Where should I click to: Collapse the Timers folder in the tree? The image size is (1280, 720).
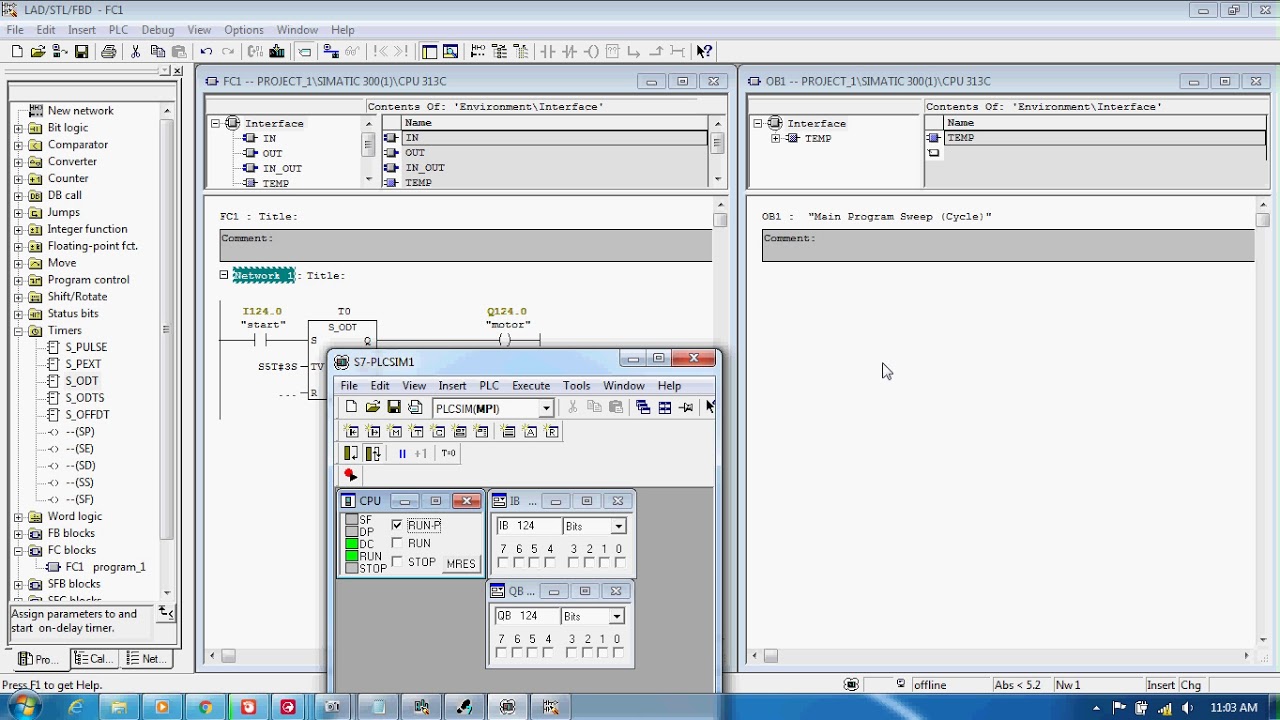click(18, 331)
